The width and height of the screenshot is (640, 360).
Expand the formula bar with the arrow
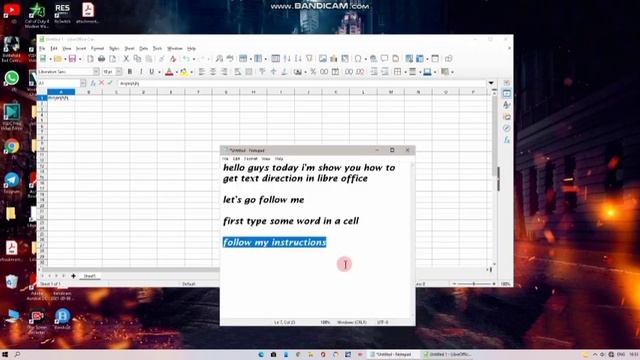[491, 83]
